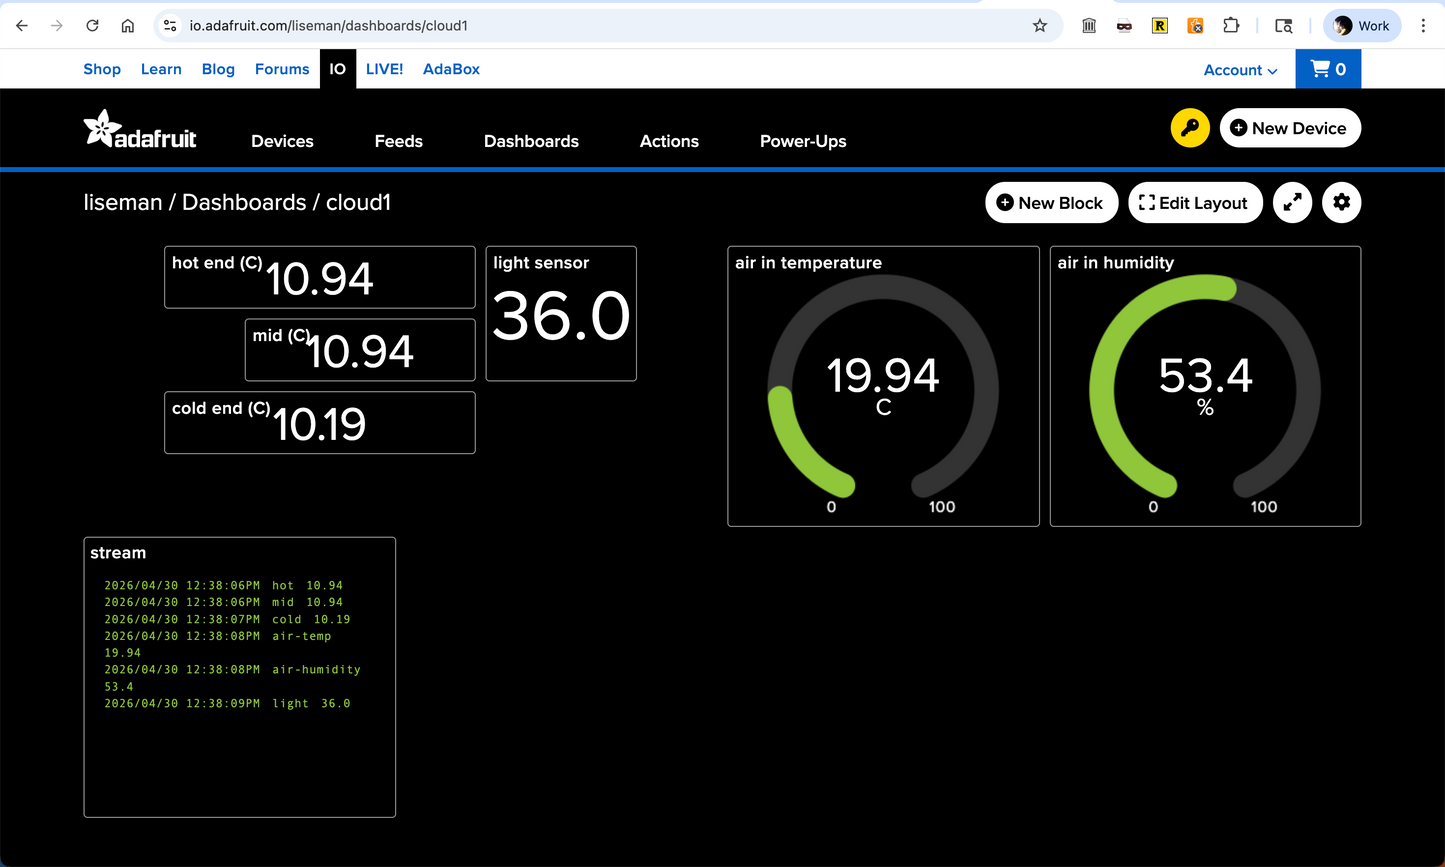View site information icon in address bar
The height and width of the screenshot is (867, 1445).
tap(170, 26)
